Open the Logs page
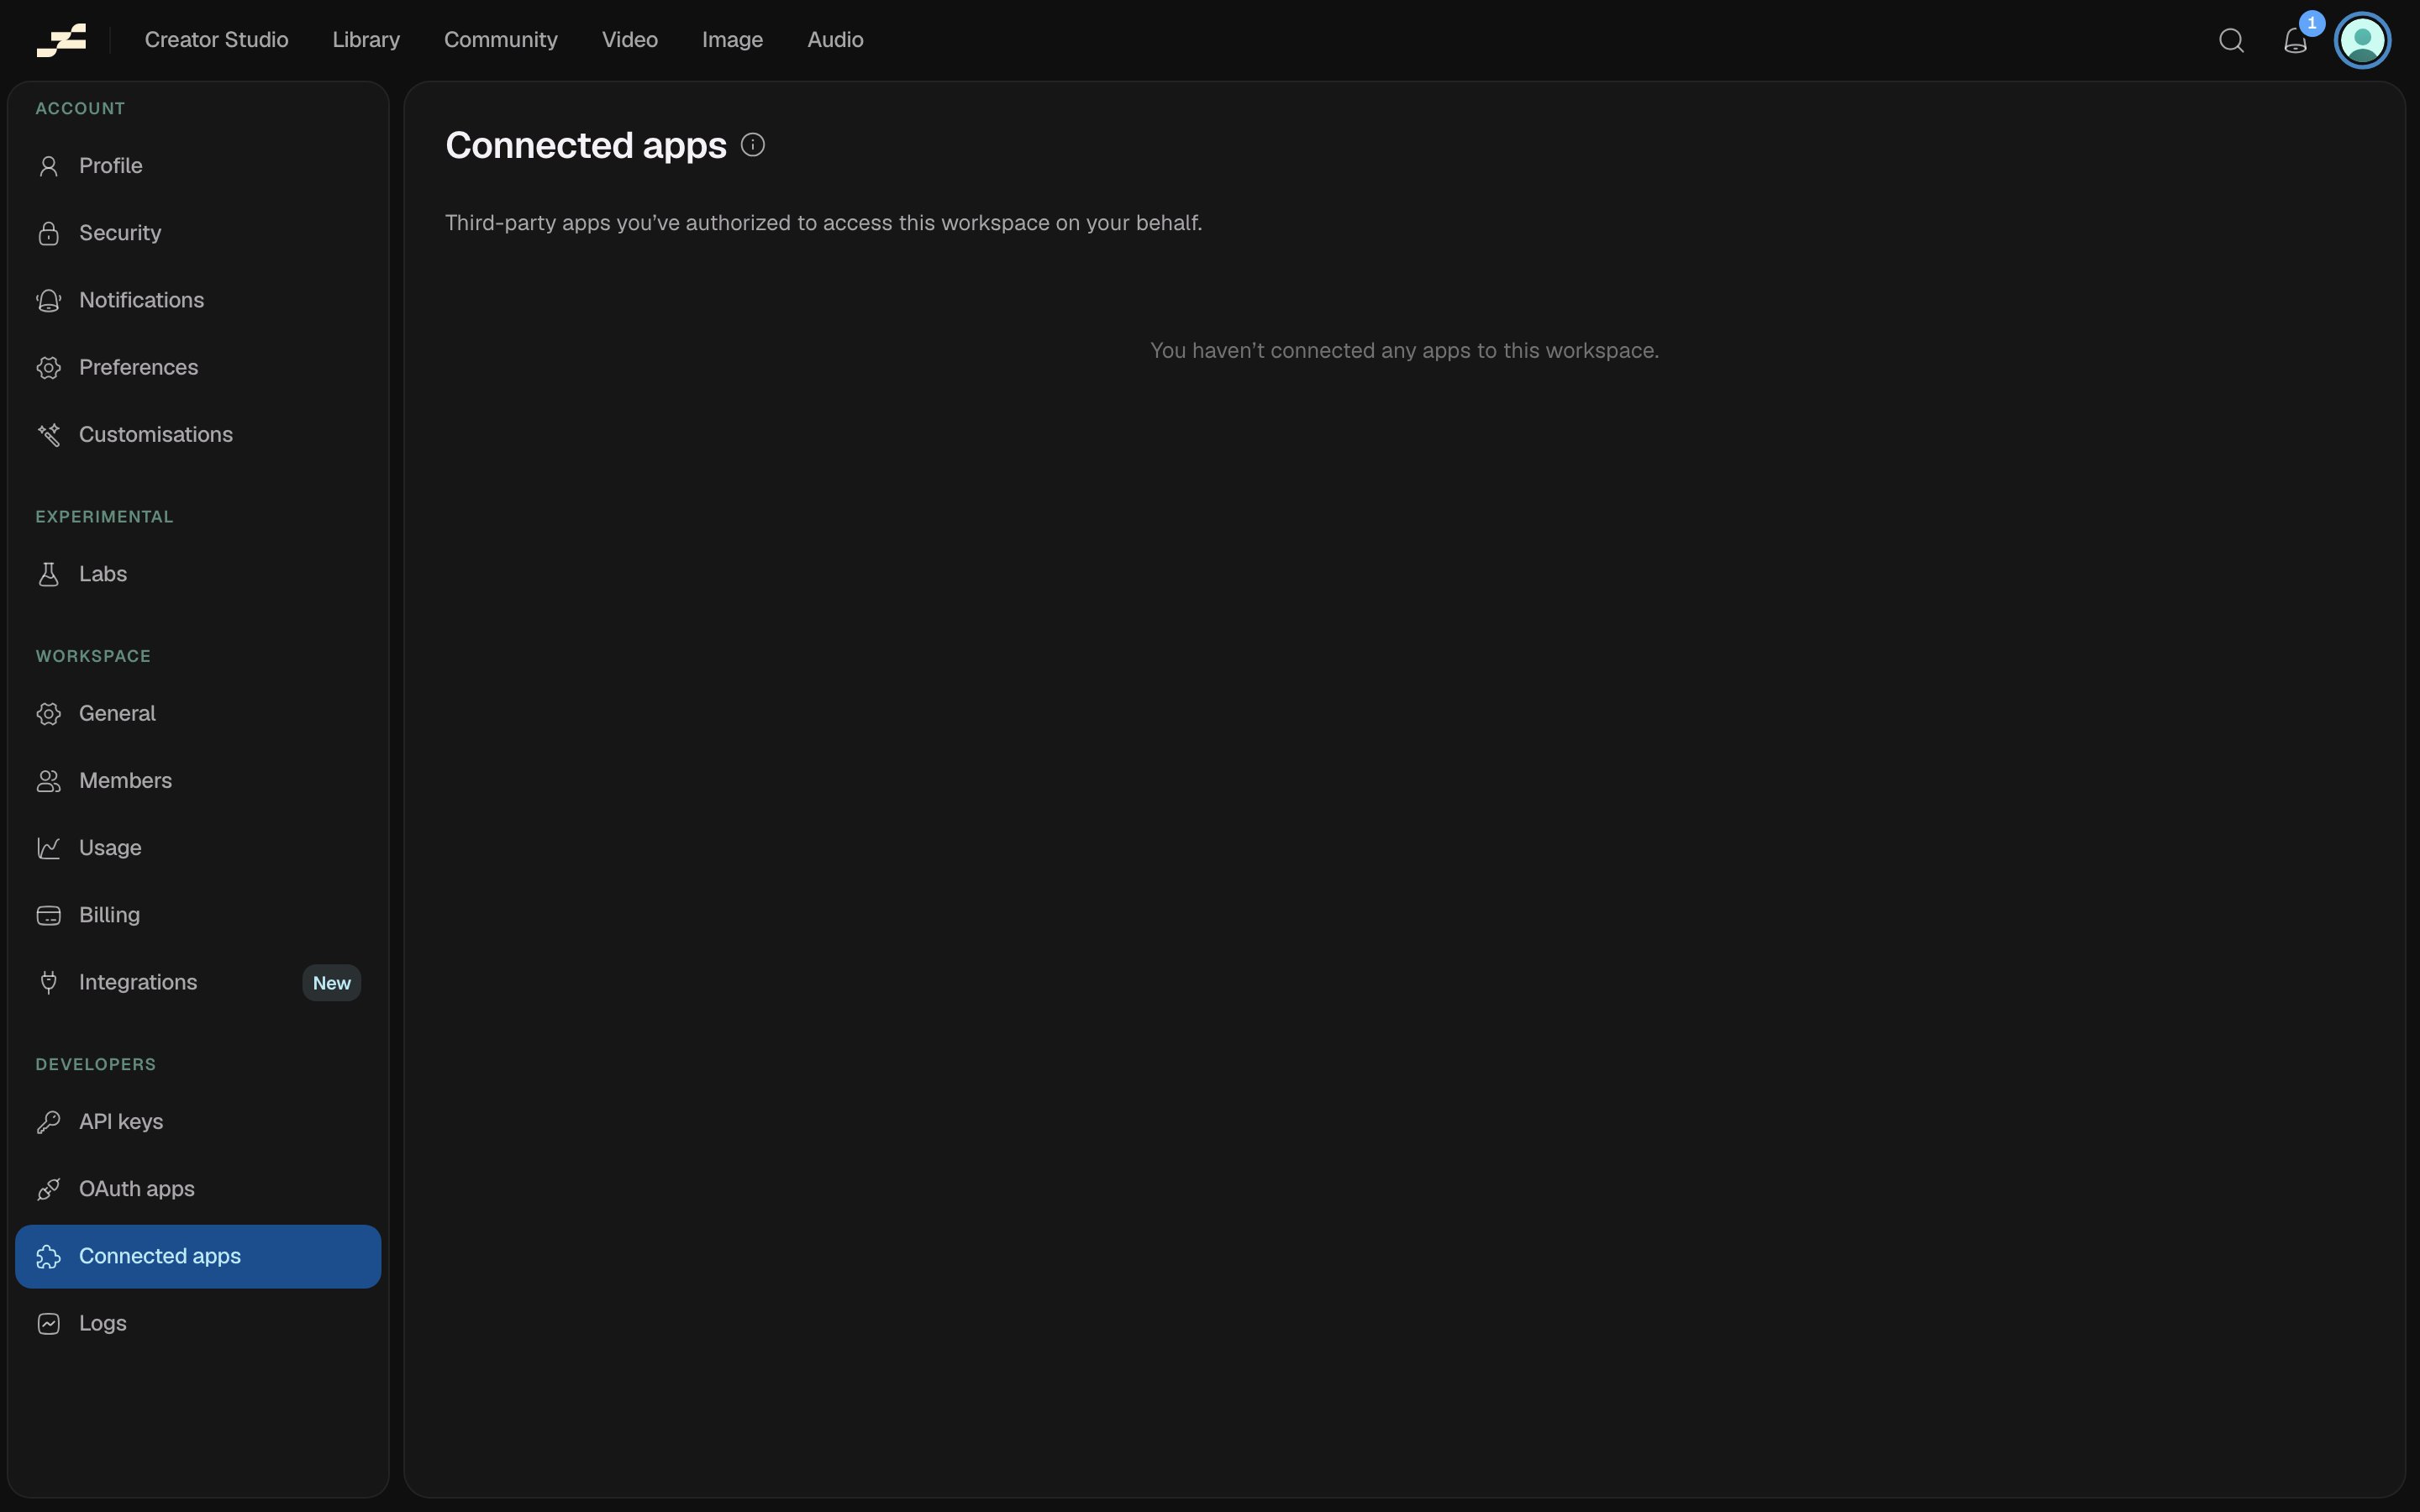 [198, 1323]
